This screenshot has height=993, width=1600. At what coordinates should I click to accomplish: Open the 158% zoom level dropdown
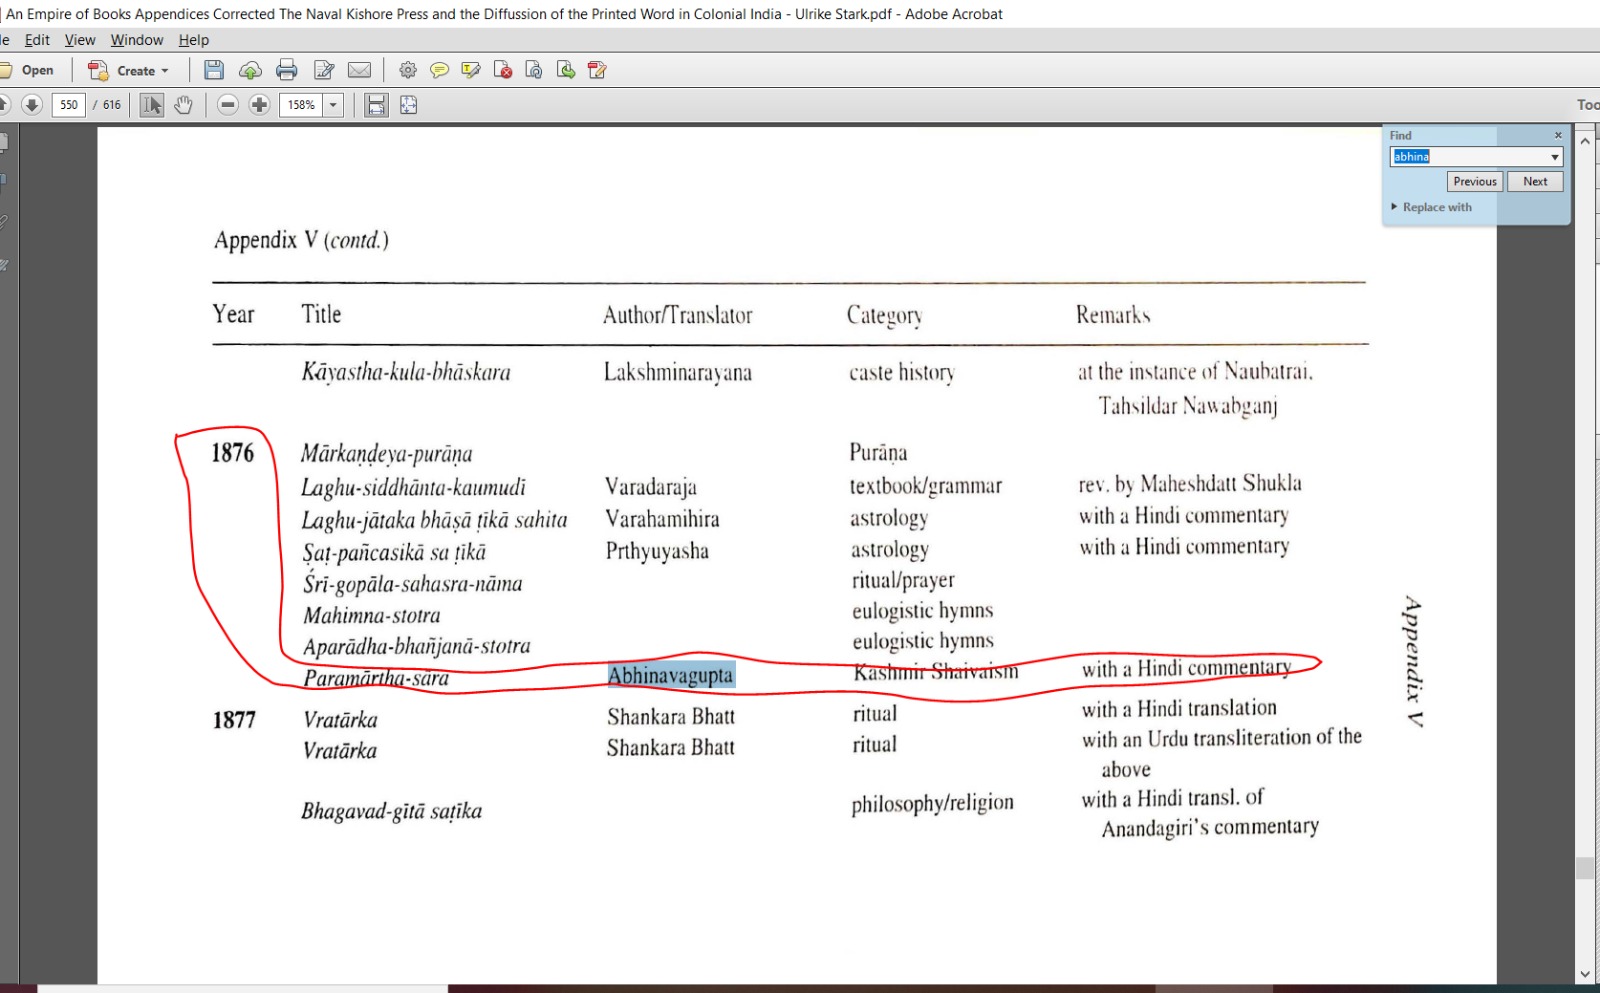click(x=333, y=105)
